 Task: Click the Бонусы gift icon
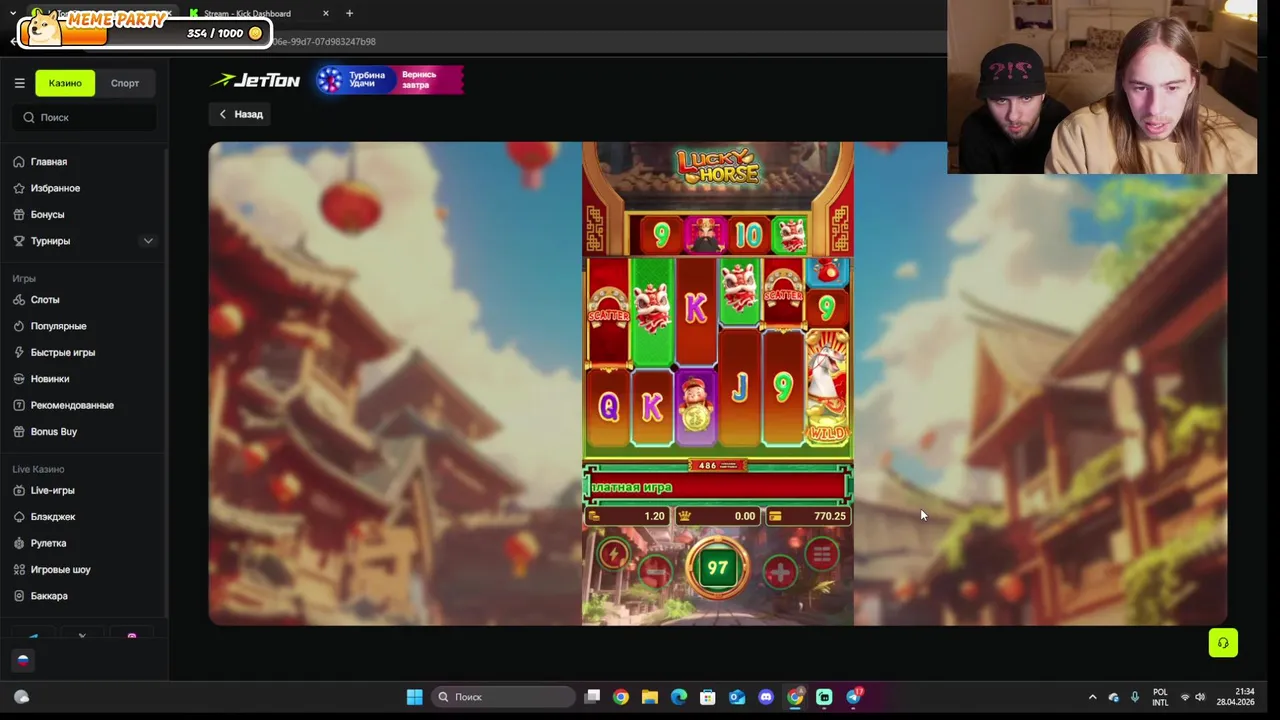pos(19,214)
